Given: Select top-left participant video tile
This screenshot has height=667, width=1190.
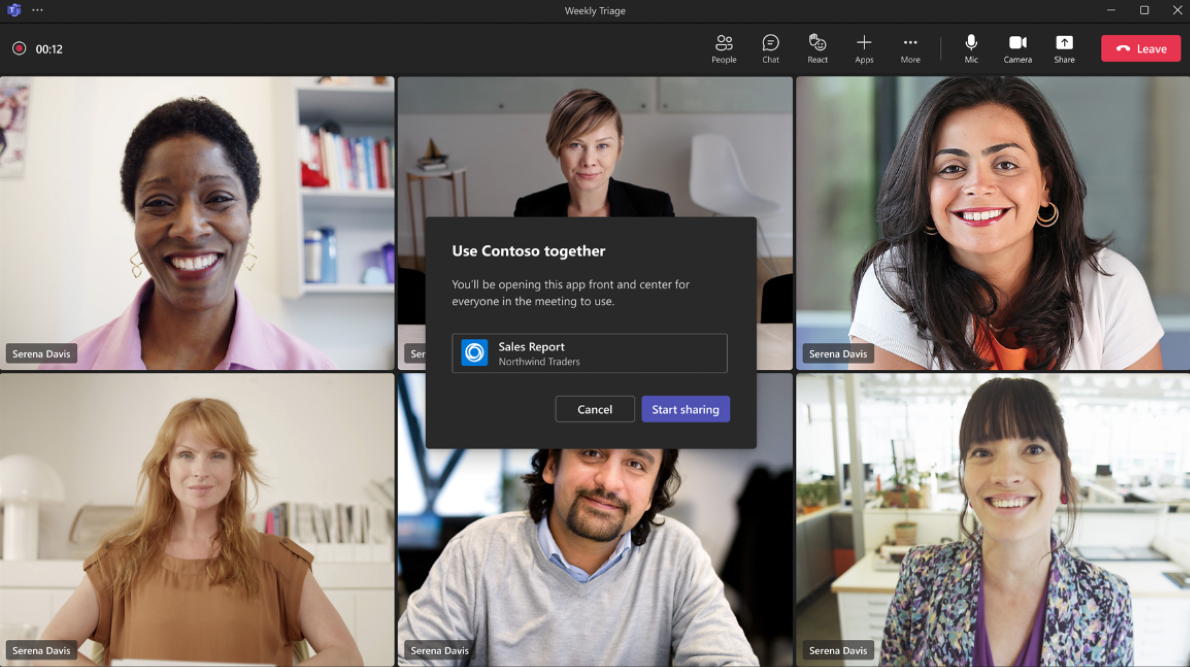Looking at the screenshot, I should (x=197, y=222).
